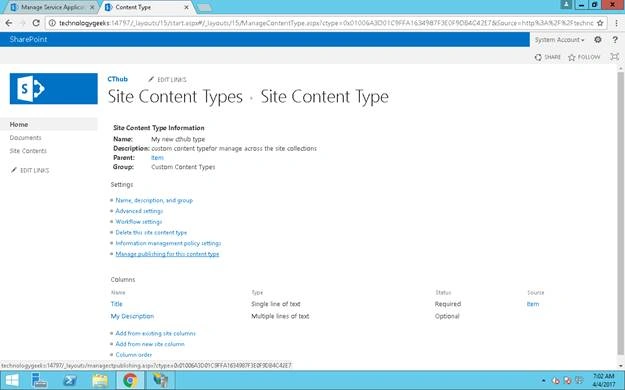Reload the page in browser
625x390 pixels.
tap(36, 23)
